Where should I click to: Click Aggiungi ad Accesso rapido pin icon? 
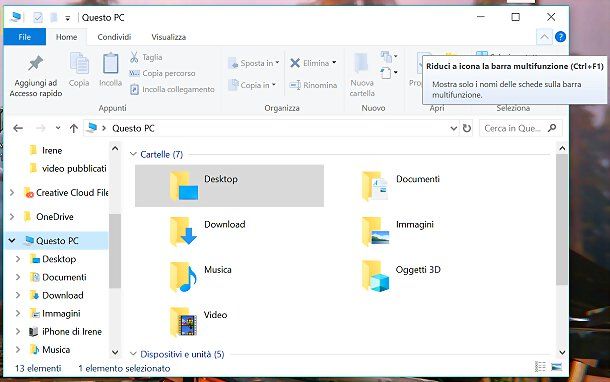[35, 63]
